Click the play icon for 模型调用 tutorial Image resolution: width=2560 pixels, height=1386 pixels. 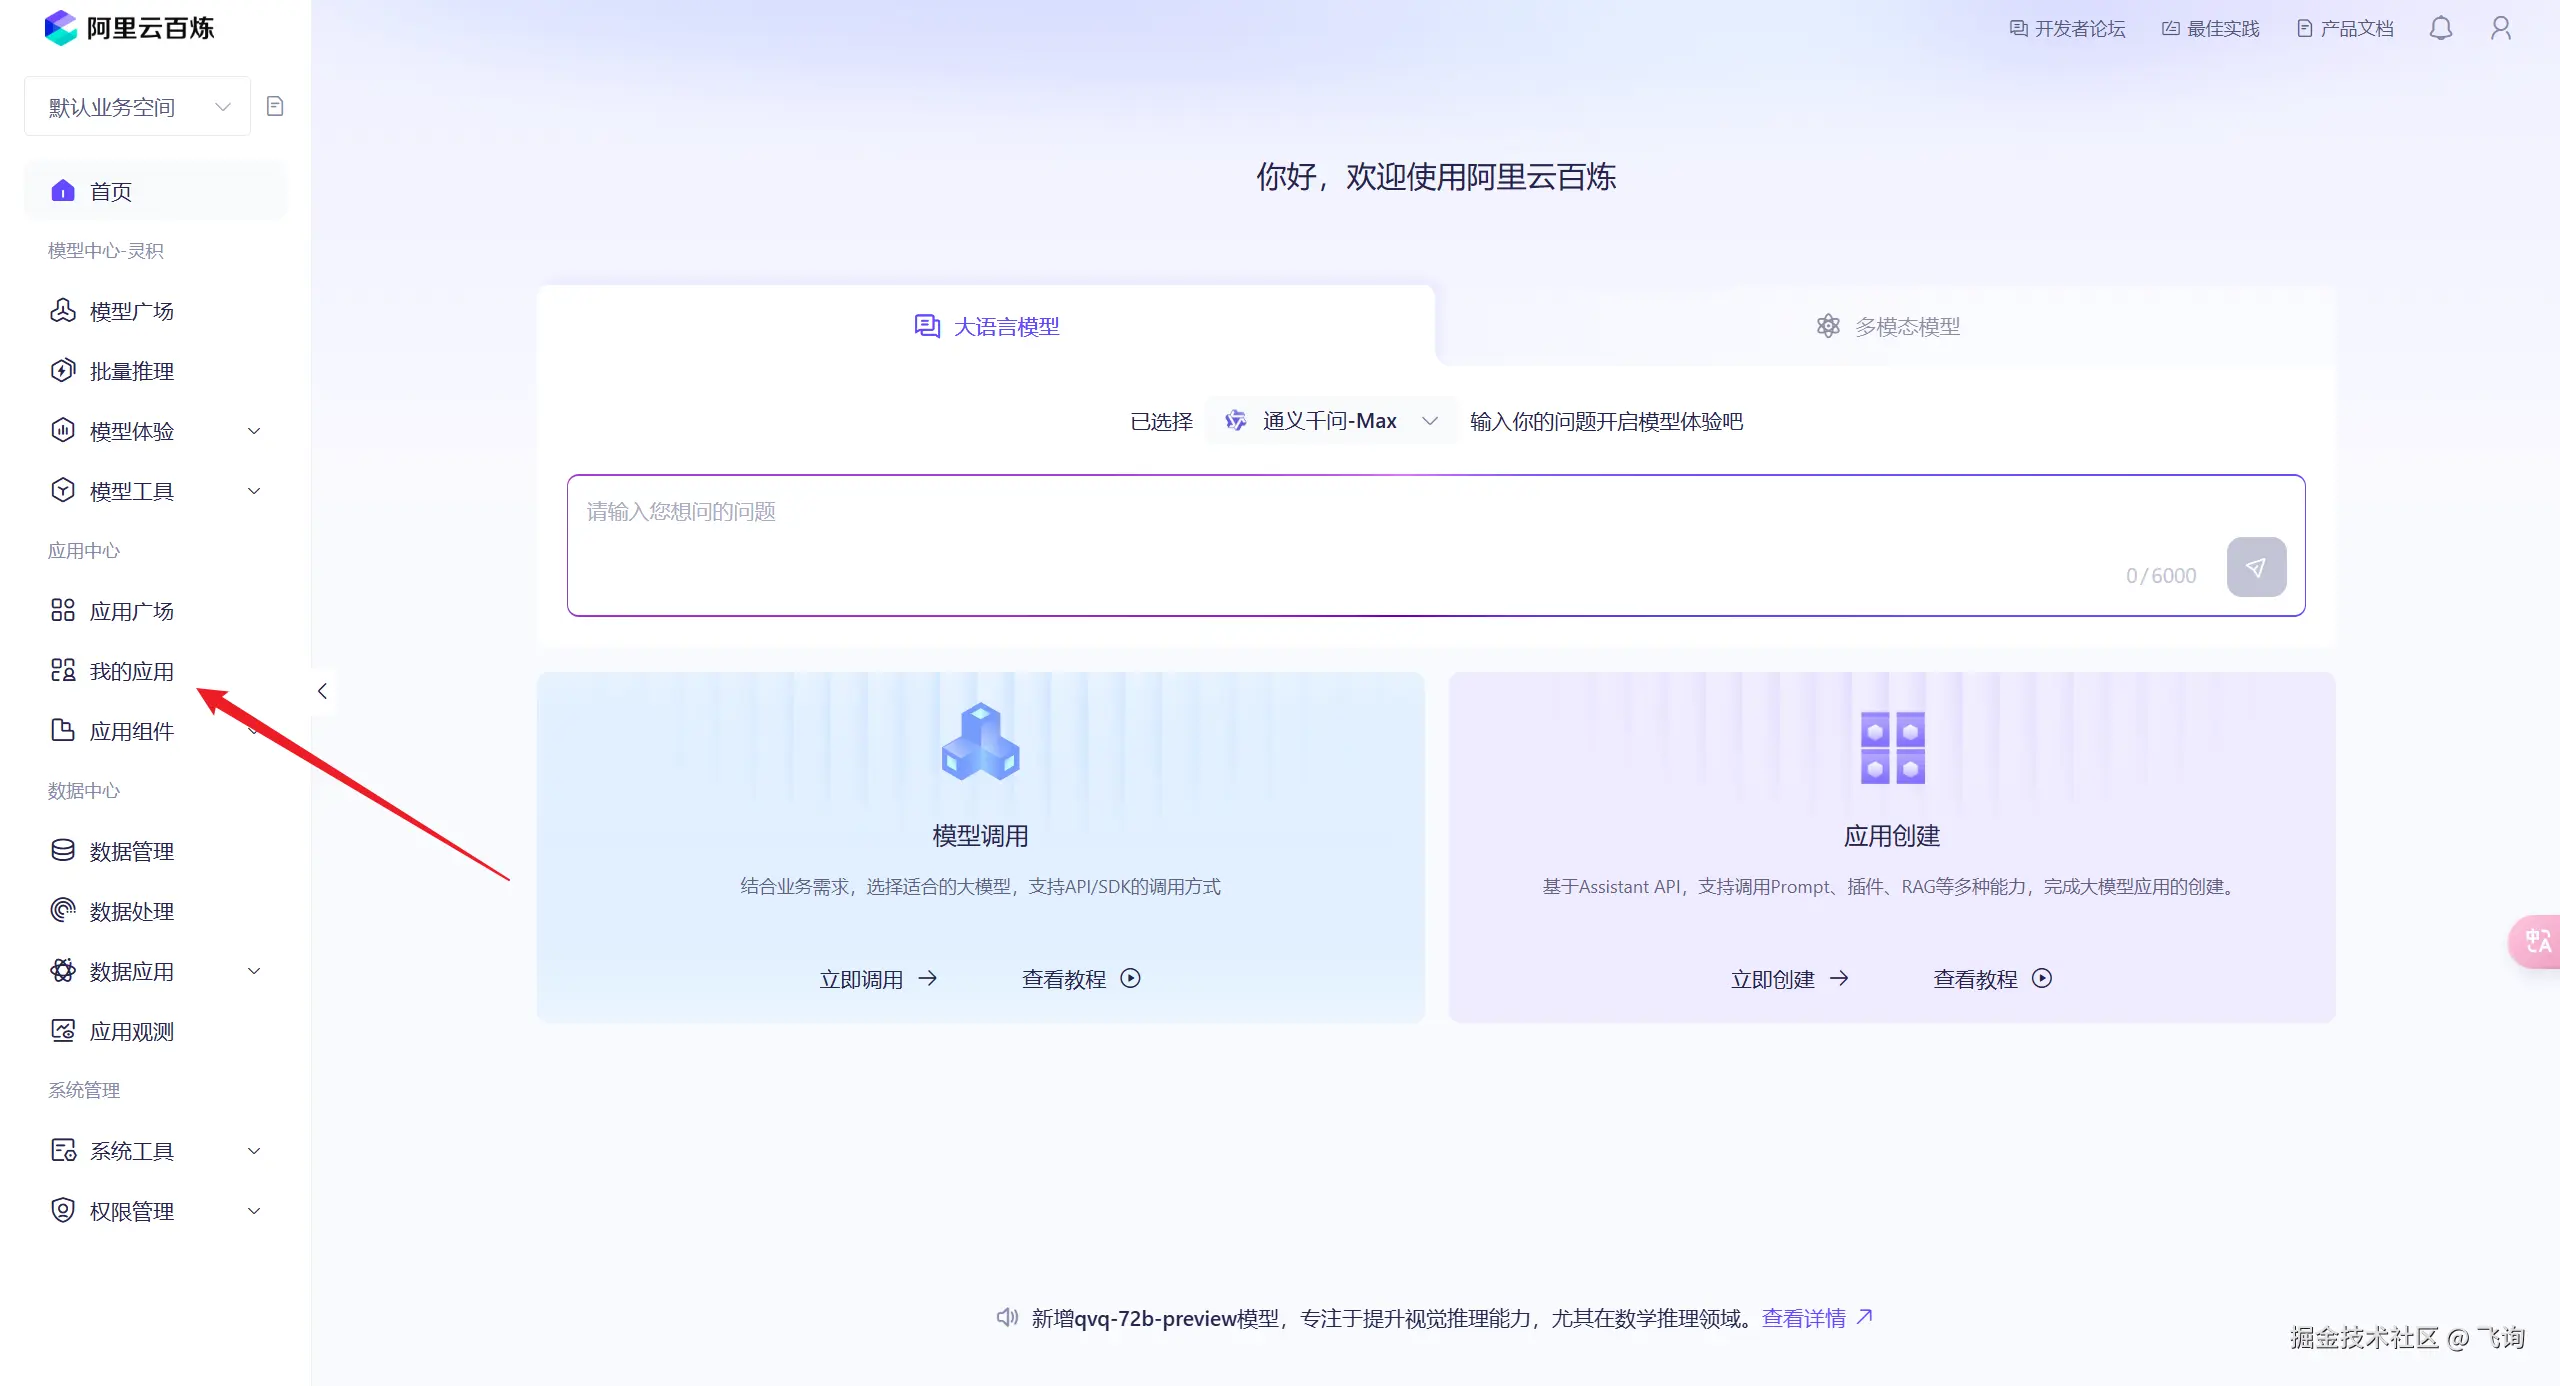pos(1130,979)
